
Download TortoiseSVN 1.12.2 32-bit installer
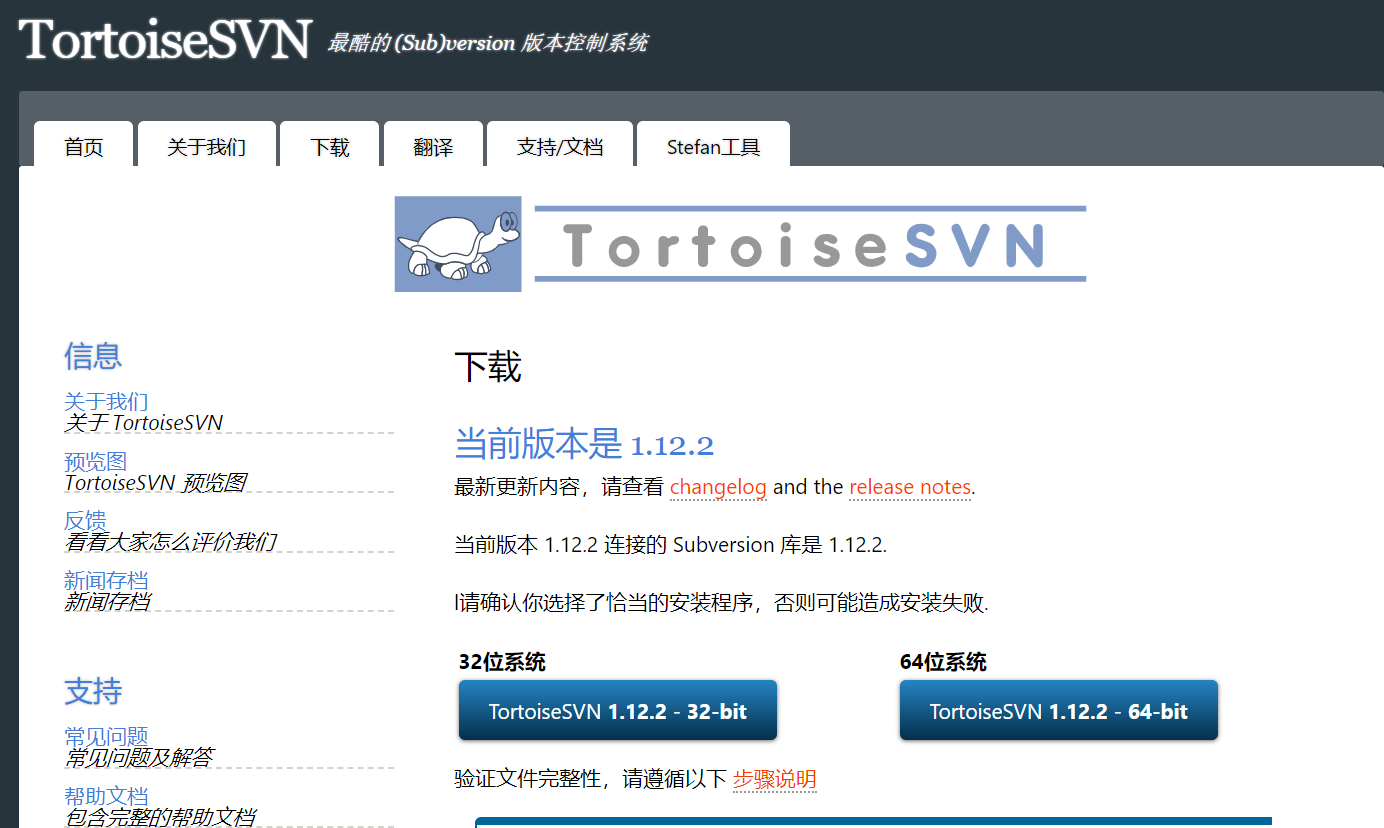(x=617, y=710)
